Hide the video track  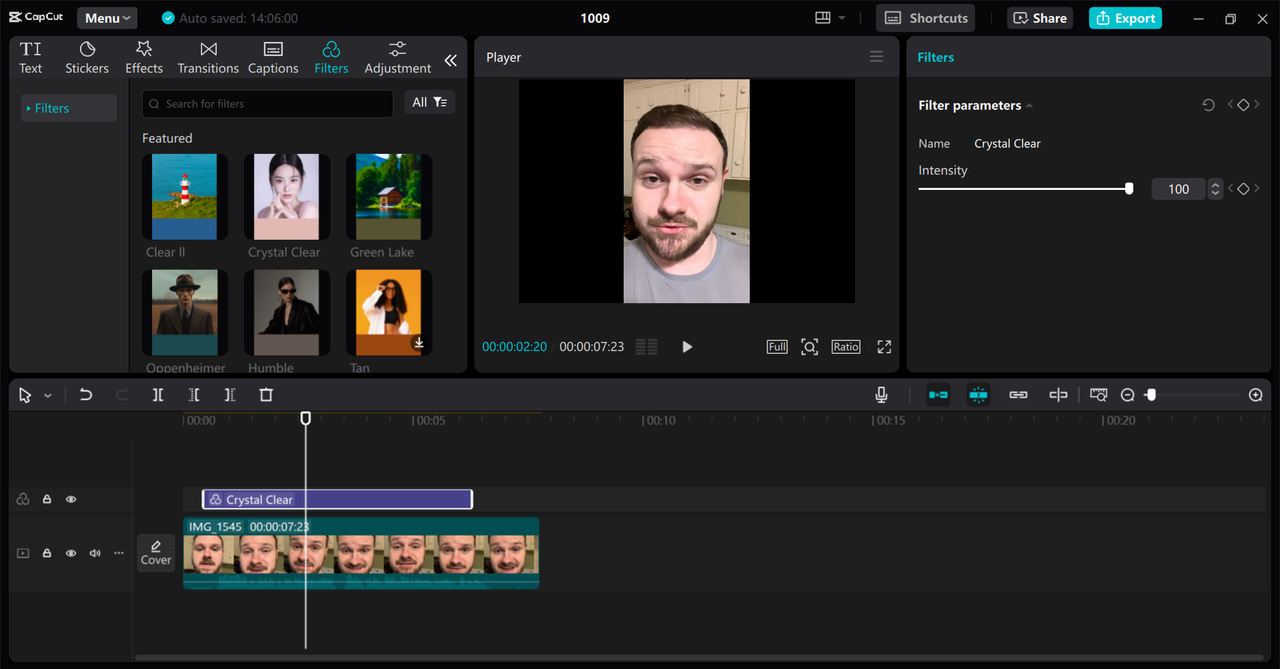(71, 553)
